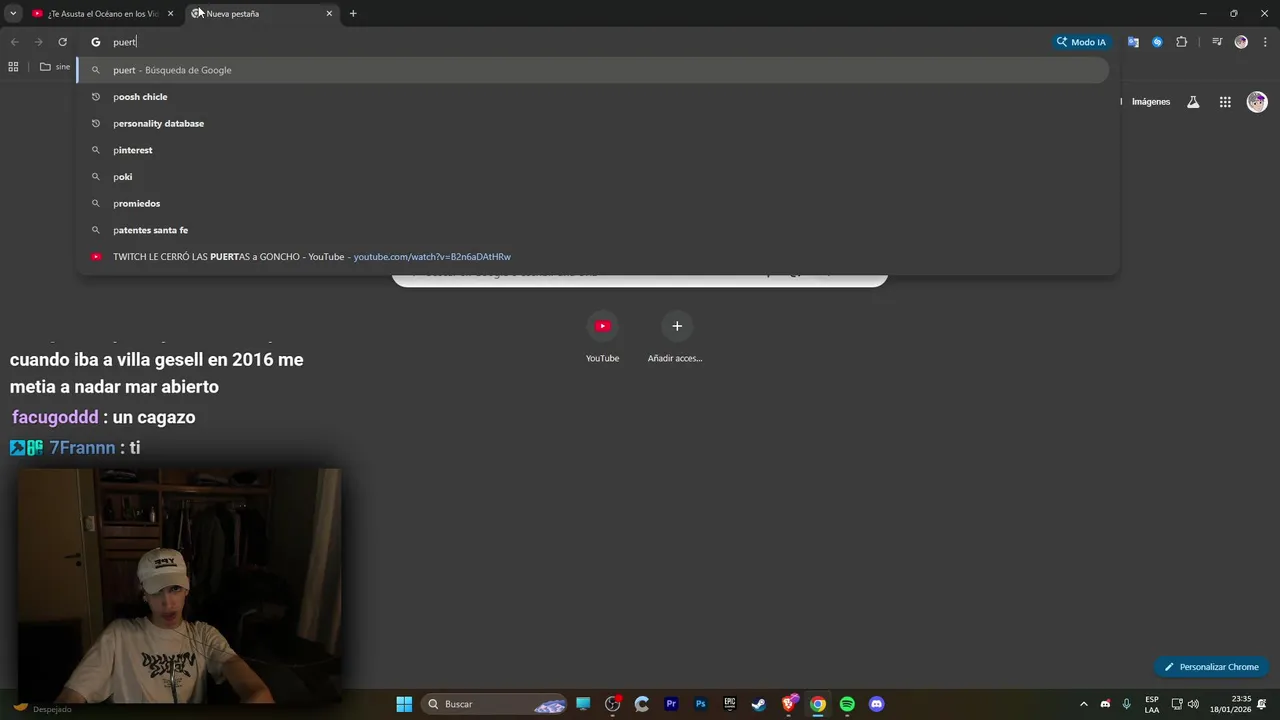Go forward with the forward arrow
This screenshot has width=1280, height=720.
[38, 42]
